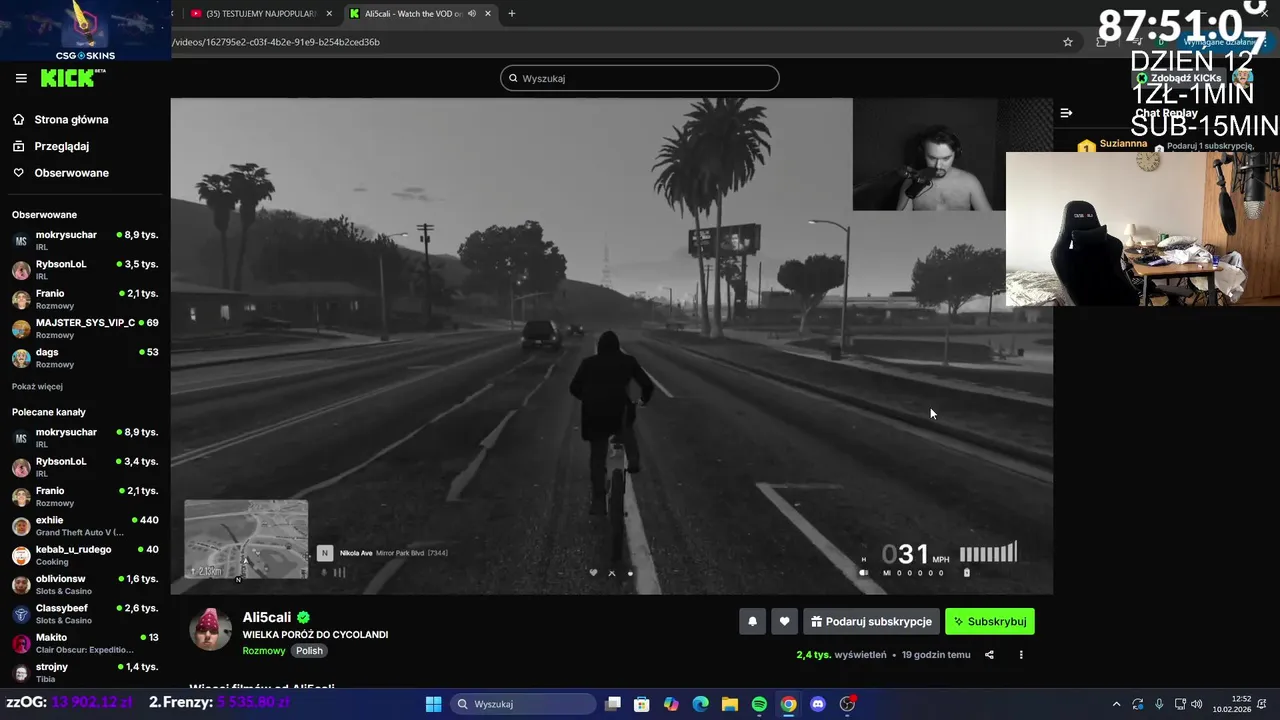Click the Ali5cali channel avatar

click(x=211, y=630)
